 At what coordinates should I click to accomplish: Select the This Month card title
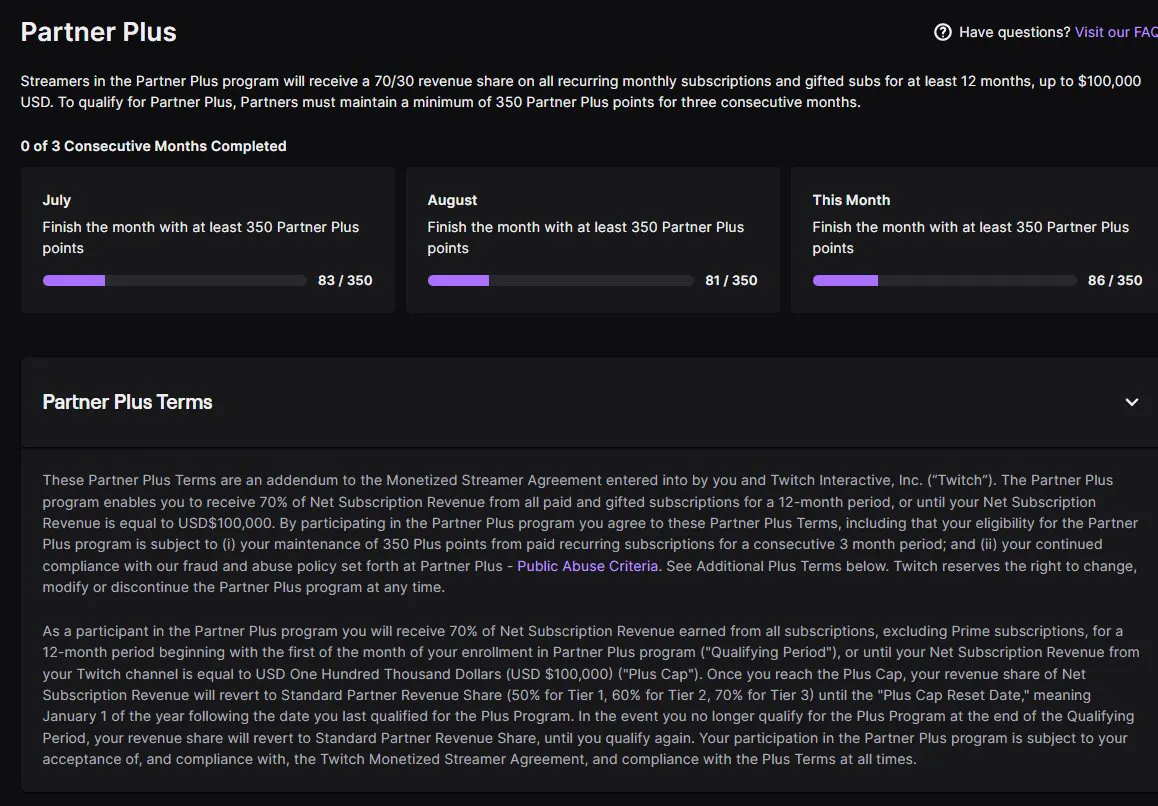[x=851, y=200]
